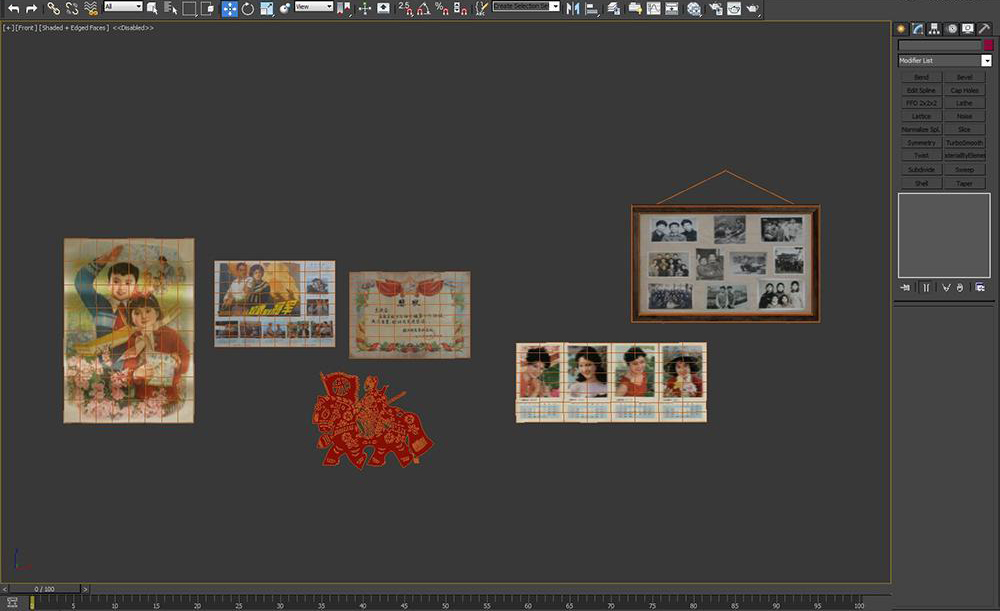Open the reference coordinate system 'View' dropdown
The width and height of the screenshot is (1000, 611).
coord(314,6)
